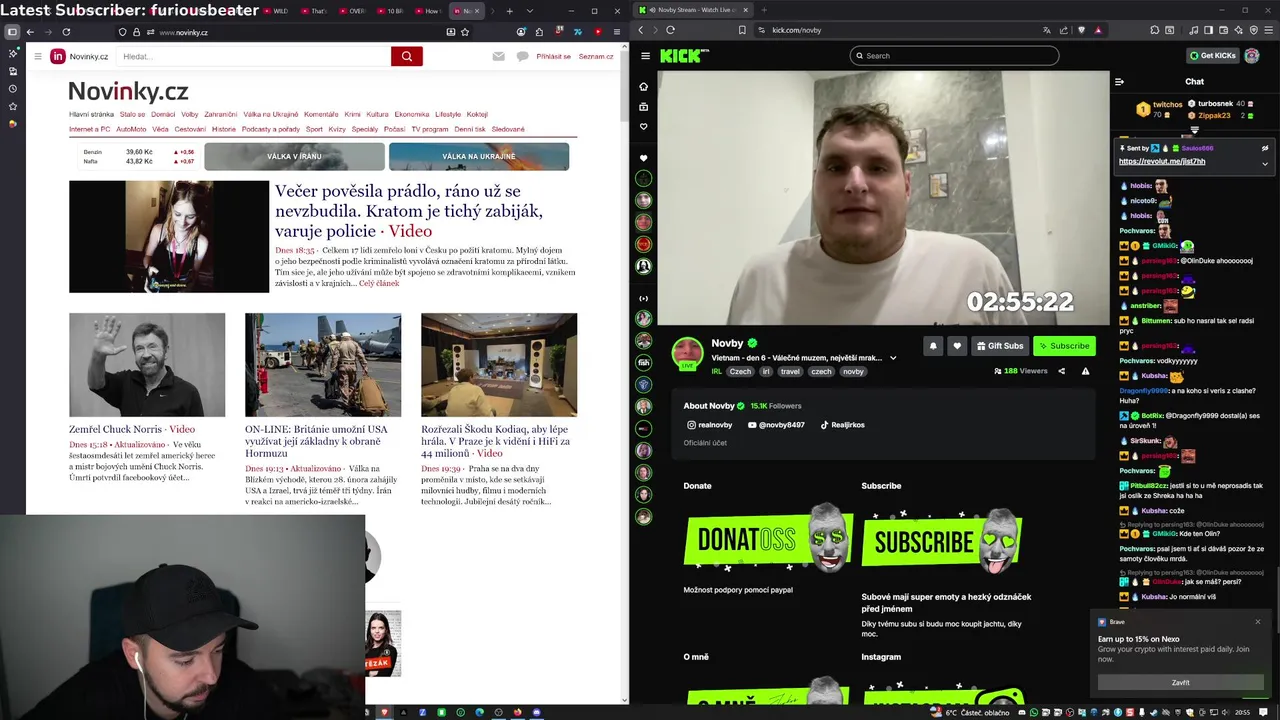Open new tab in Novinky browser window

click(x=509, y=11)
